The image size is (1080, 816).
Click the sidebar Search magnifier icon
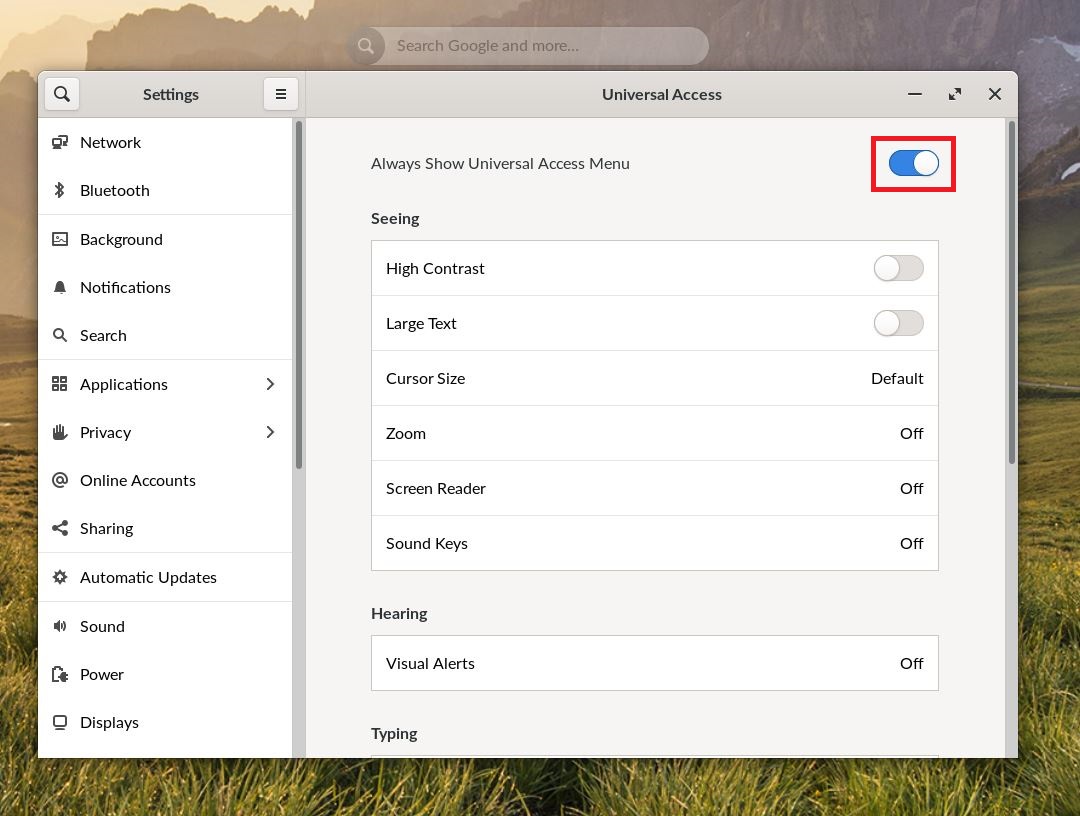pyautogui.click(x=60, y=335)
